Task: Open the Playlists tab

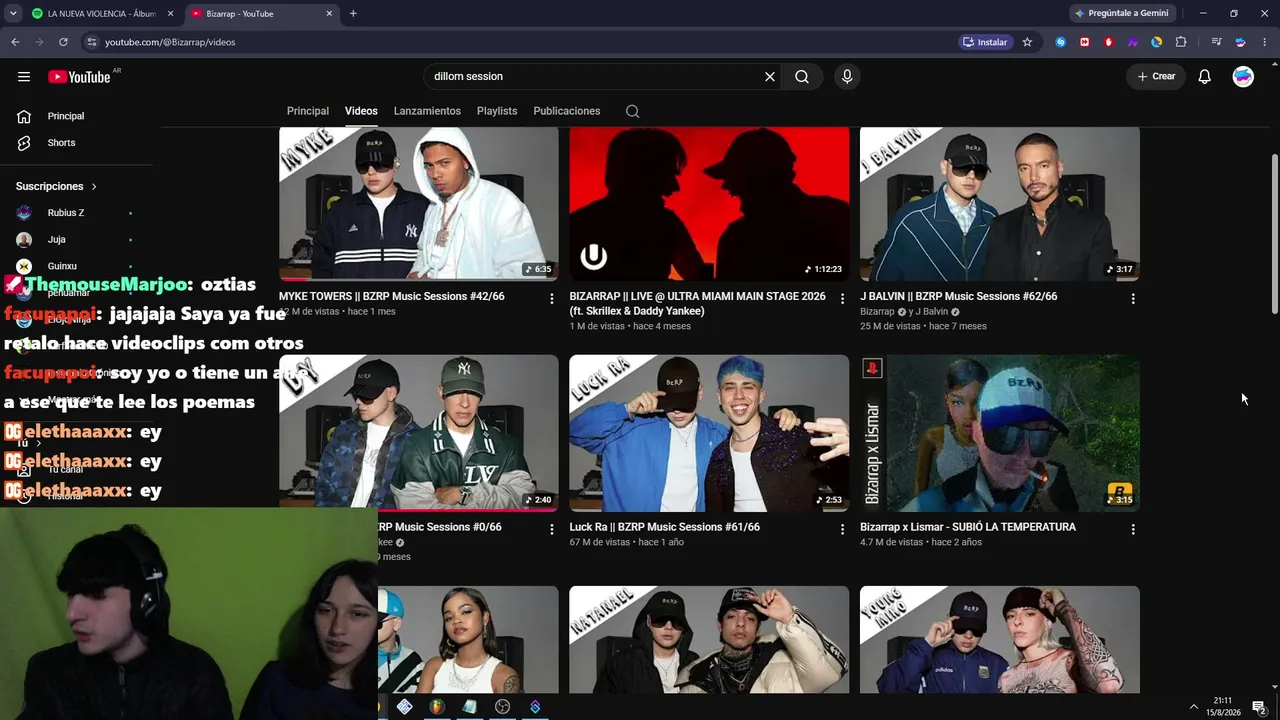Action: (497, 111)
